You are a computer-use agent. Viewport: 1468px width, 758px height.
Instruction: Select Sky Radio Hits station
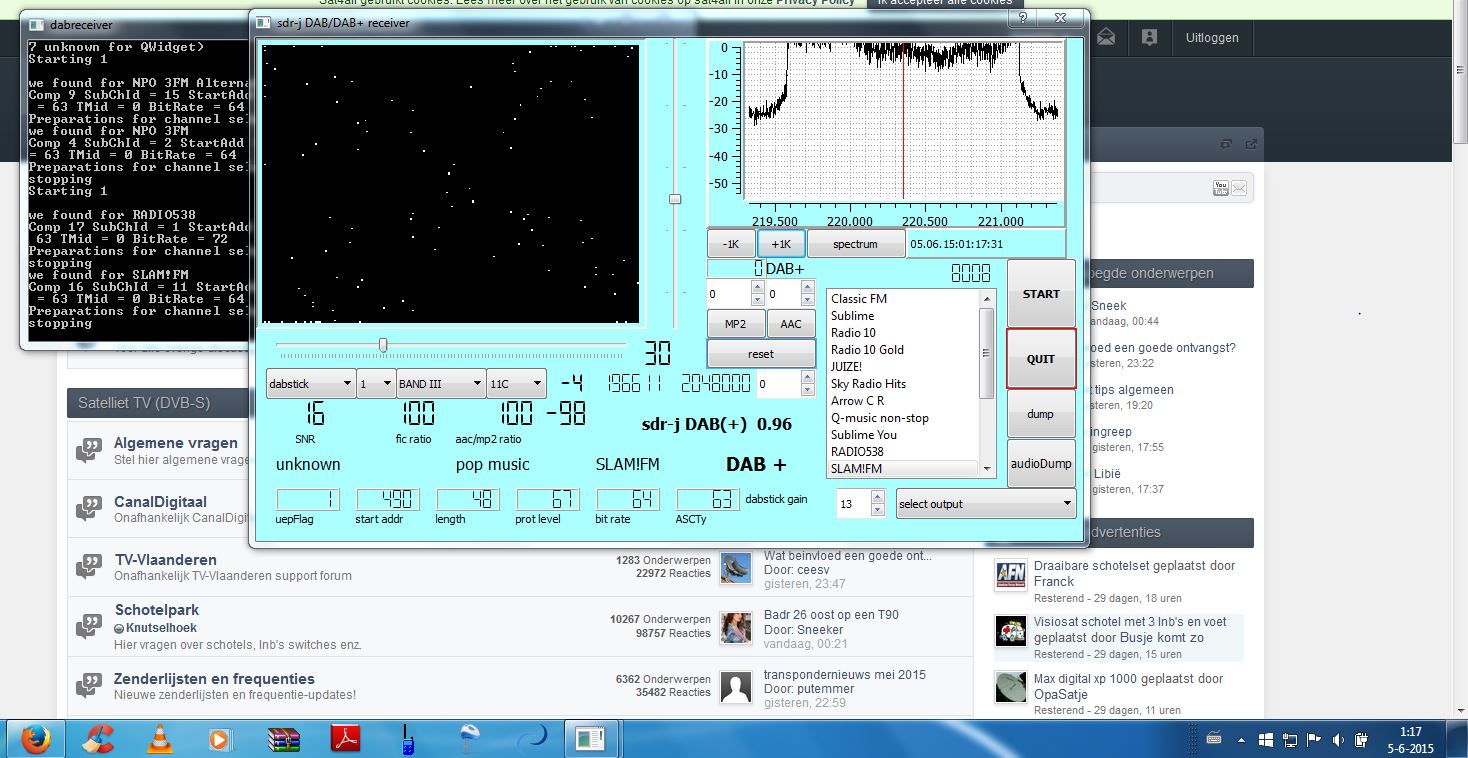click(868, 383)
